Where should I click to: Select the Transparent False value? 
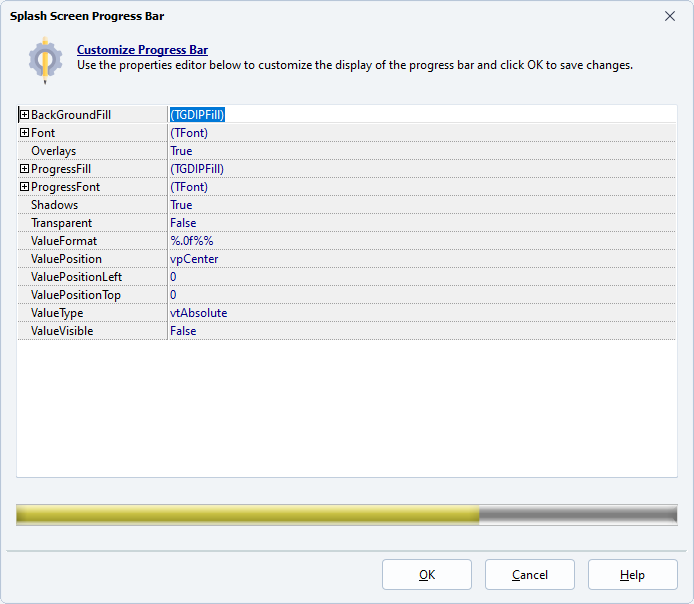click(x=183, y=223)
